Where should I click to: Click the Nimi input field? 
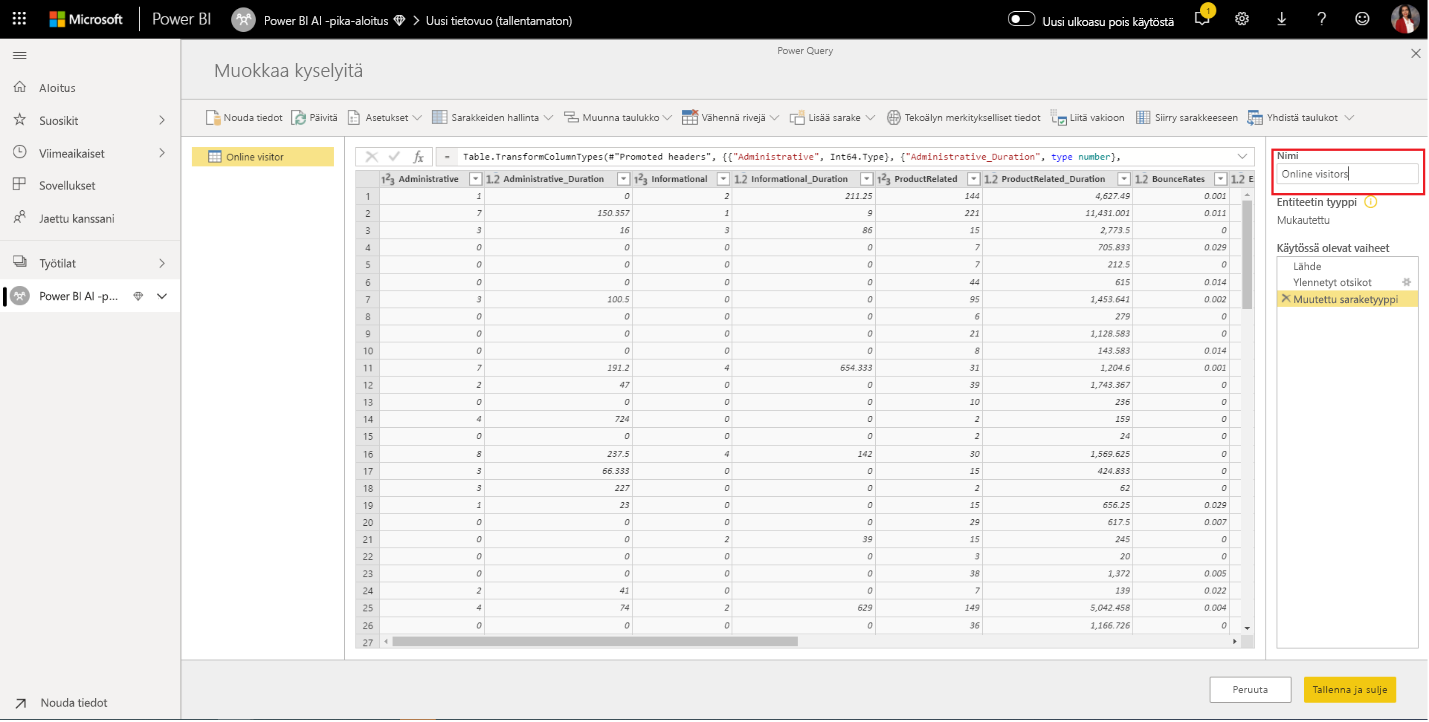coord(1347,174)
